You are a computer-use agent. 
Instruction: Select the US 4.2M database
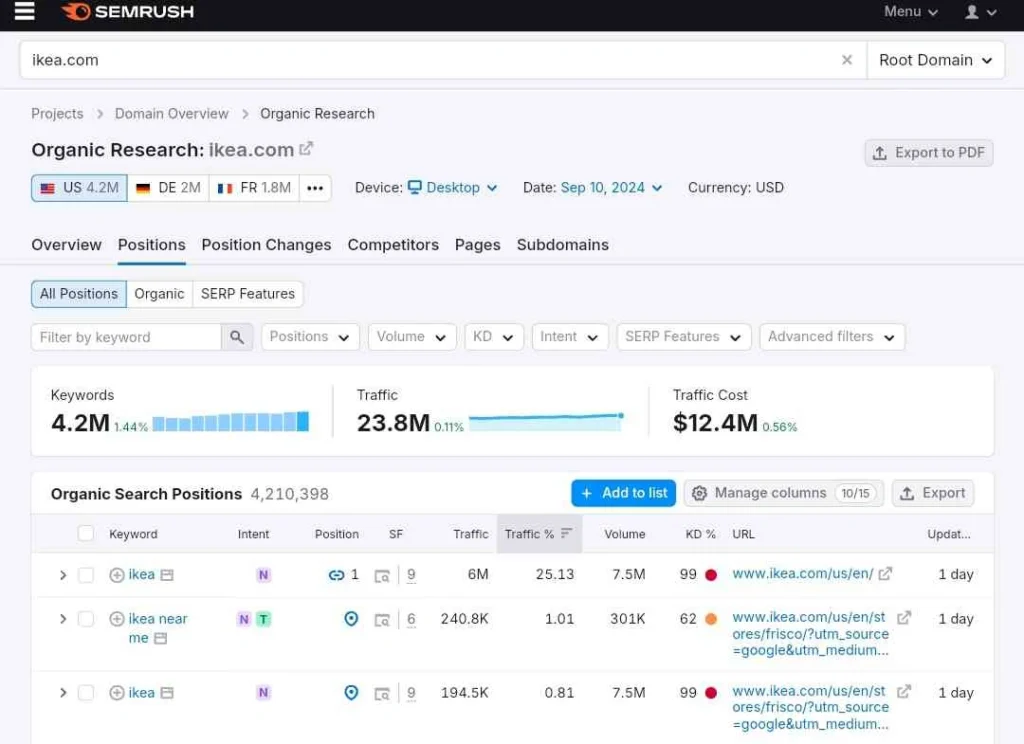pos(79,188)
